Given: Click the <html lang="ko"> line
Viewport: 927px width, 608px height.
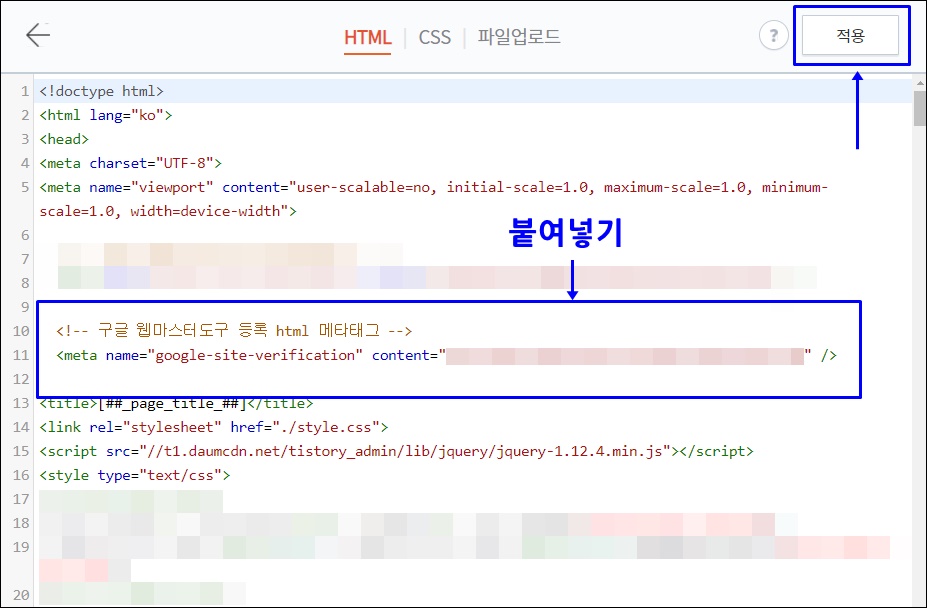Looking at the screenshot, I should [106, 115].
